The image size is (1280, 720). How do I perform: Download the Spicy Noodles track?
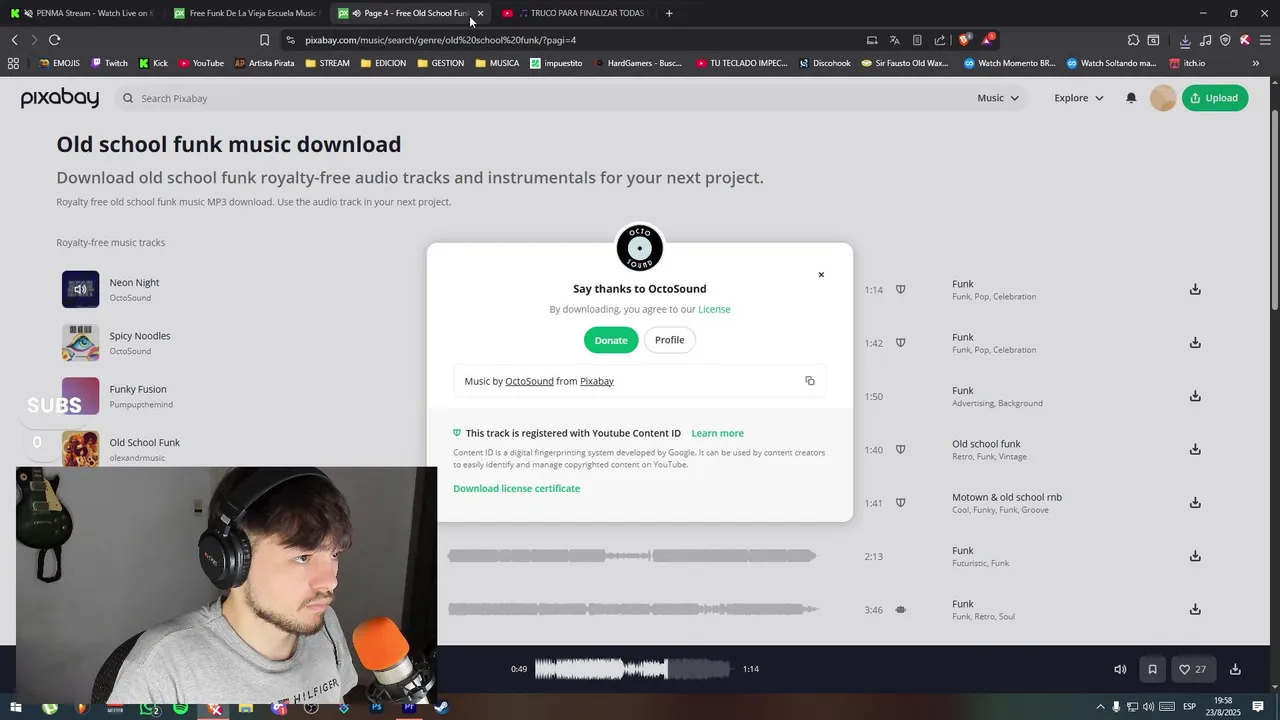(x=1195, y=342)
